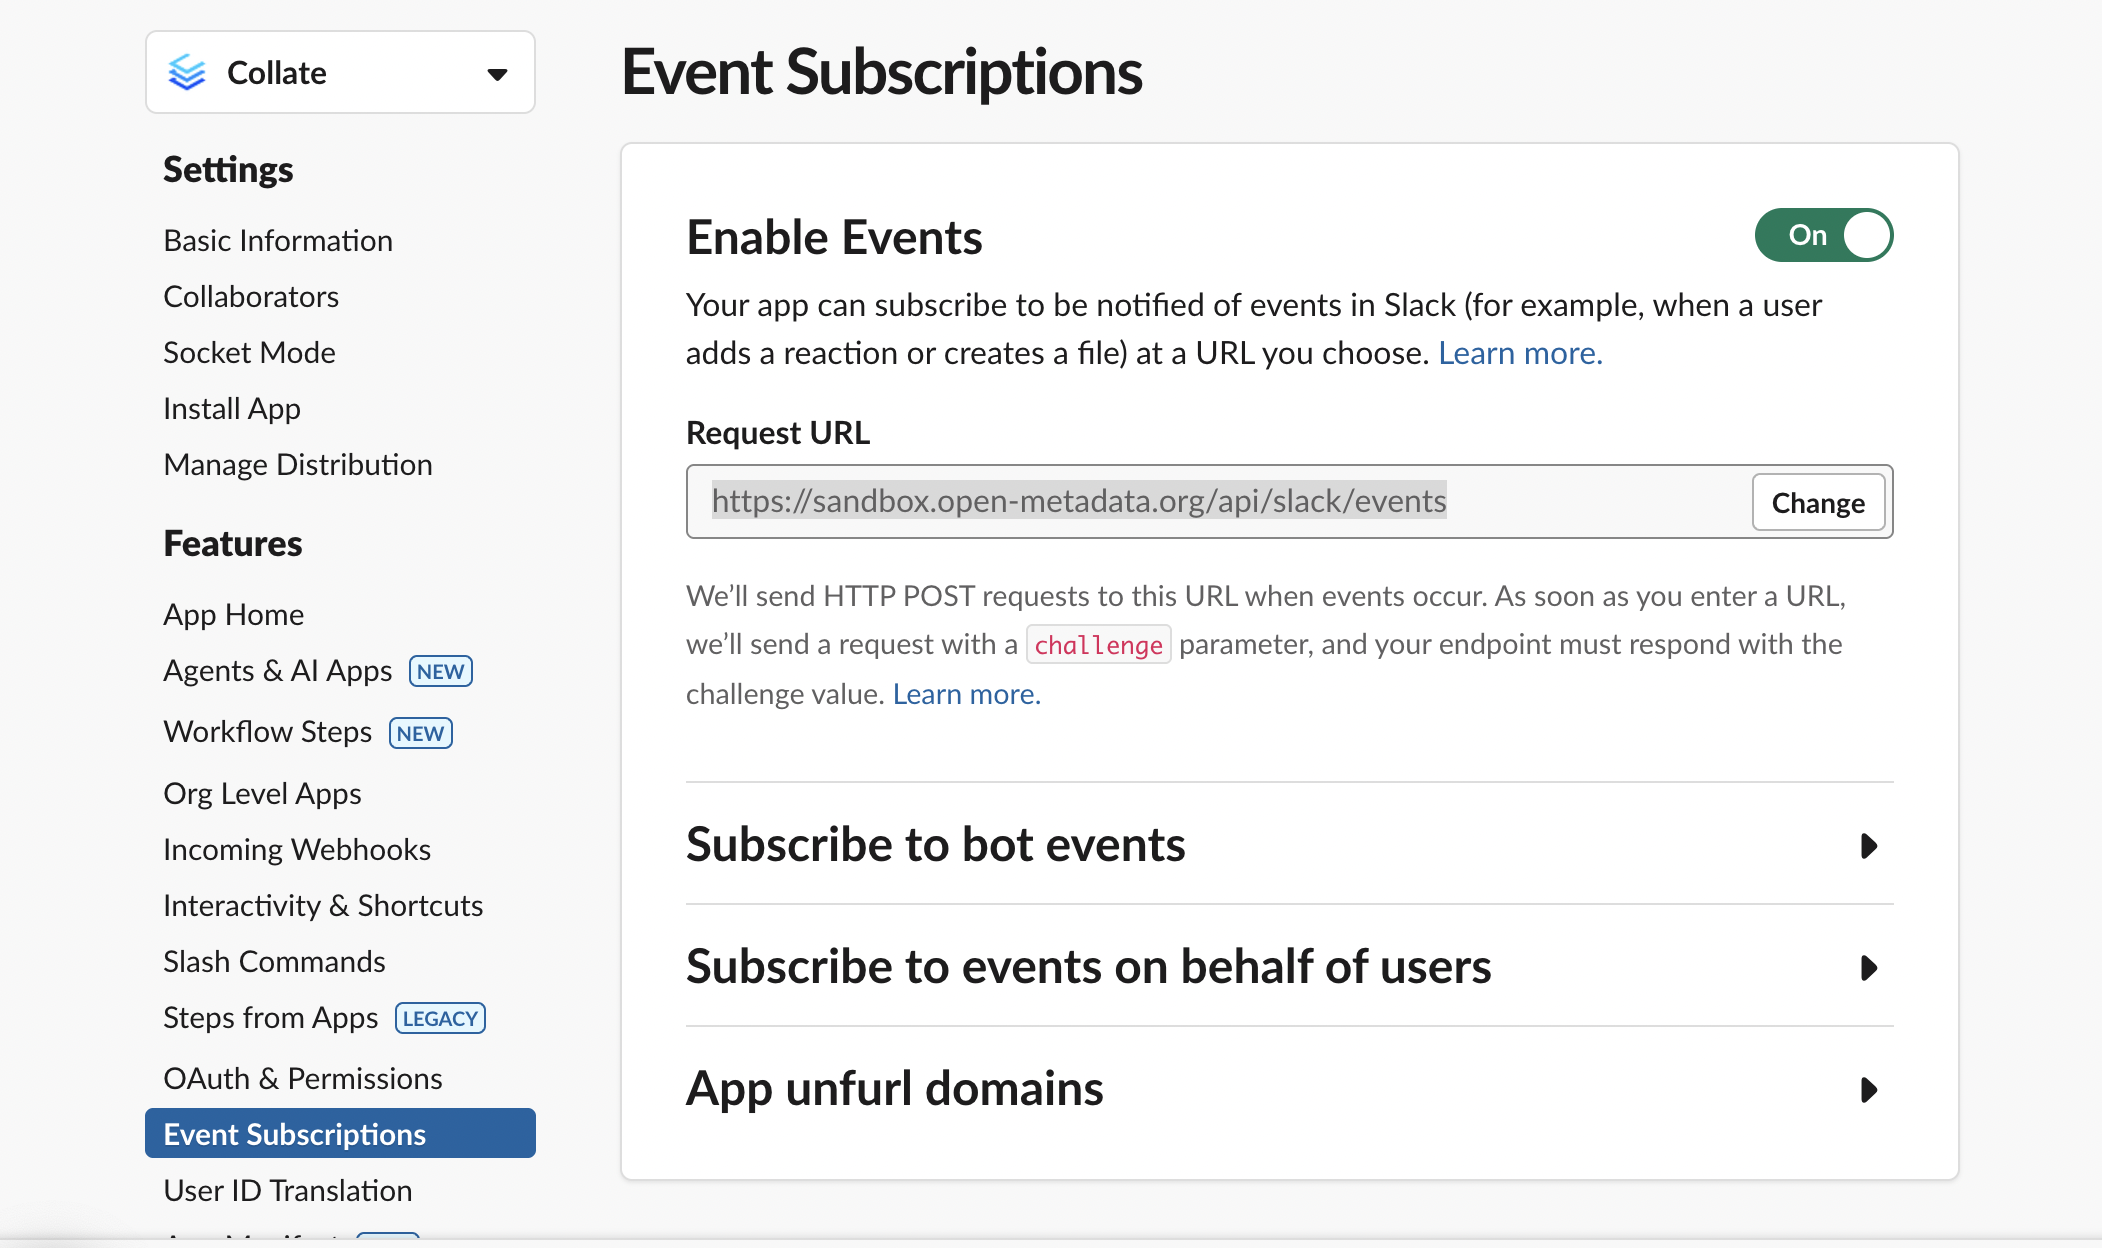Click Learn more link after challenge value text
The width and height of the screenshot is (2102, 1248).
click(x=966, y=694)
